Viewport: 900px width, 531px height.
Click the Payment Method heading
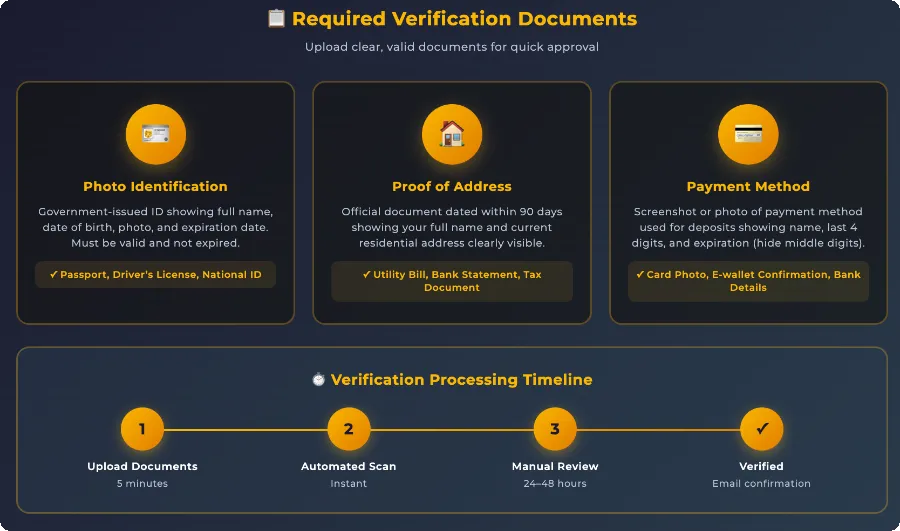(x=748, y=187)
